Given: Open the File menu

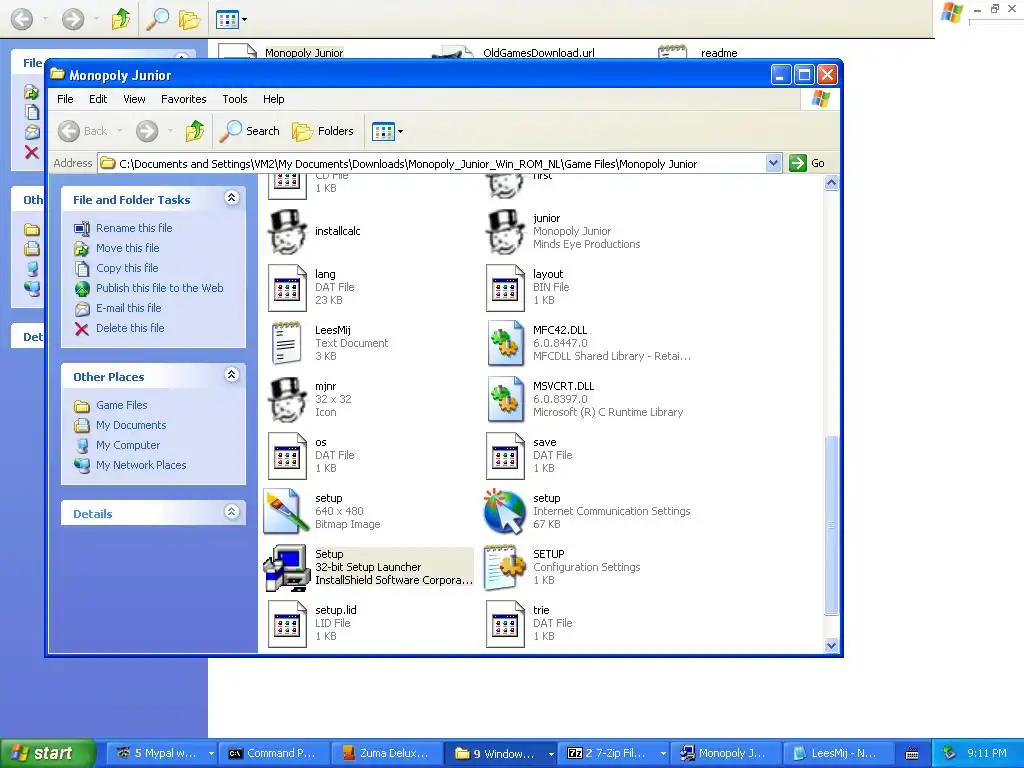Looking at the screenshot, I should pos(65,99).
